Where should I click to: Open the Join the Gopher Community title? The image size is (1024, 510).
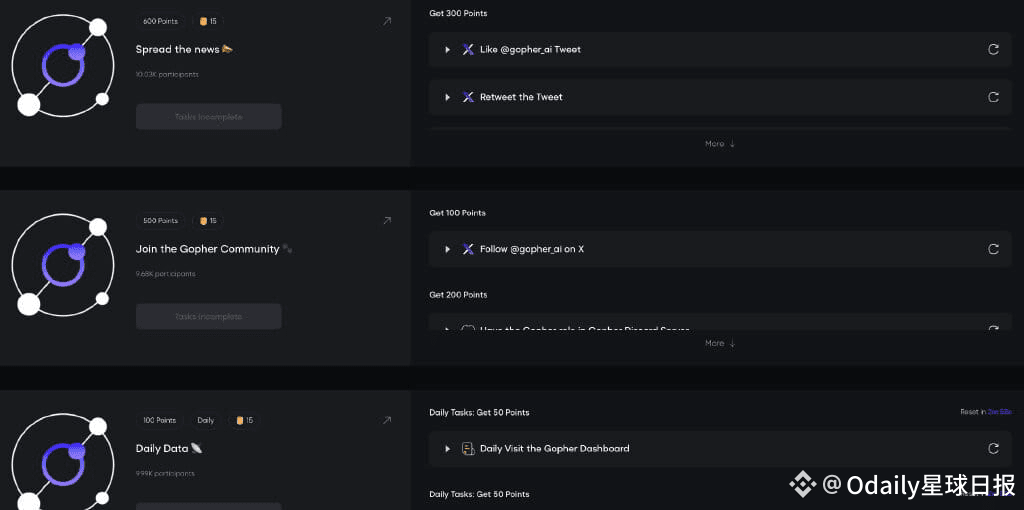coord(207,249)
